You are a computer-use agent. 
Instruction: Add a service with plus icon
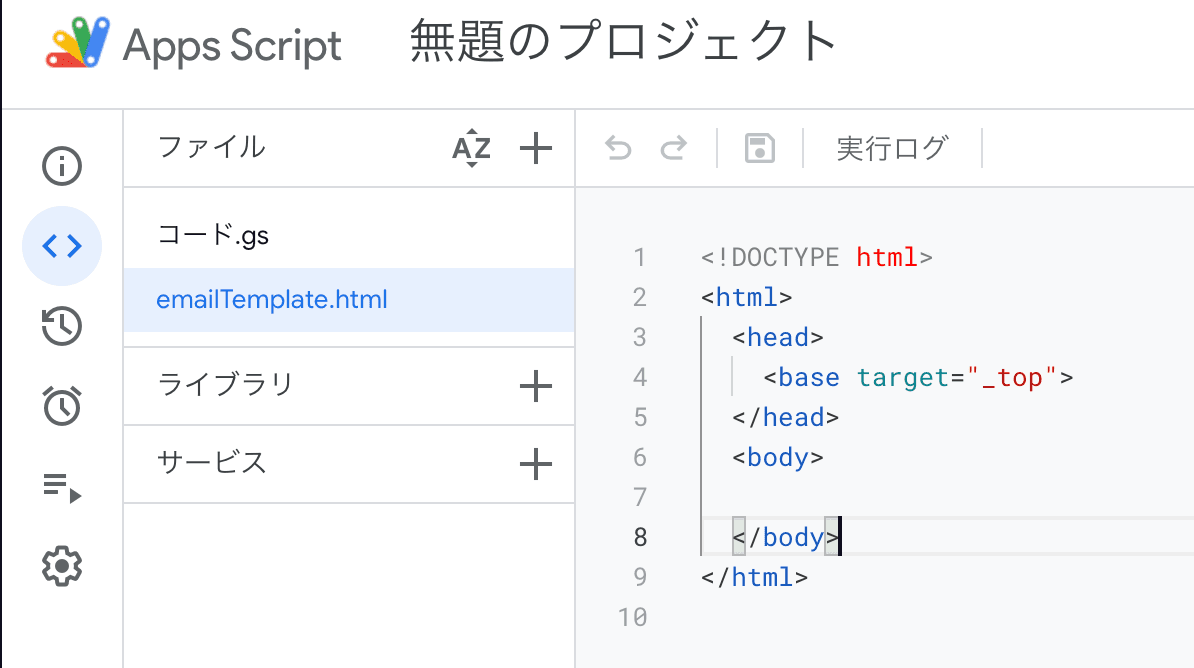point(536,463)
